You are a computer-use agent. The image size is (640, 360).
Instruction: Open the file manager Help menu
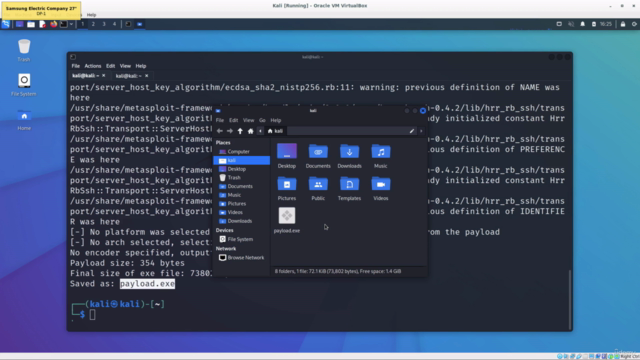[276, 120]
